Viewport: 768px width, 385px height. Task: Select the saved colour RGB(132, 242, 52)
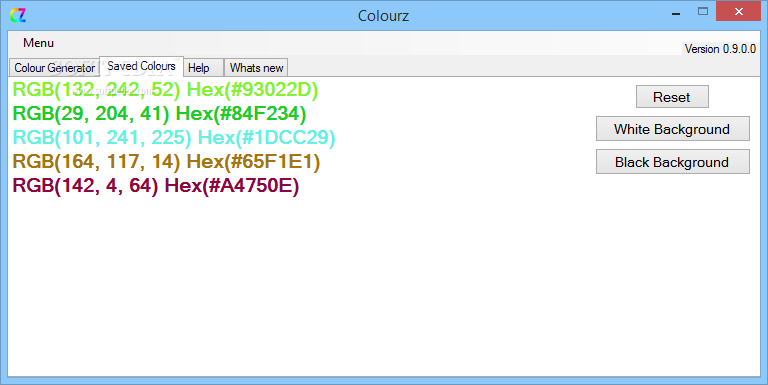tap(165, 90)
